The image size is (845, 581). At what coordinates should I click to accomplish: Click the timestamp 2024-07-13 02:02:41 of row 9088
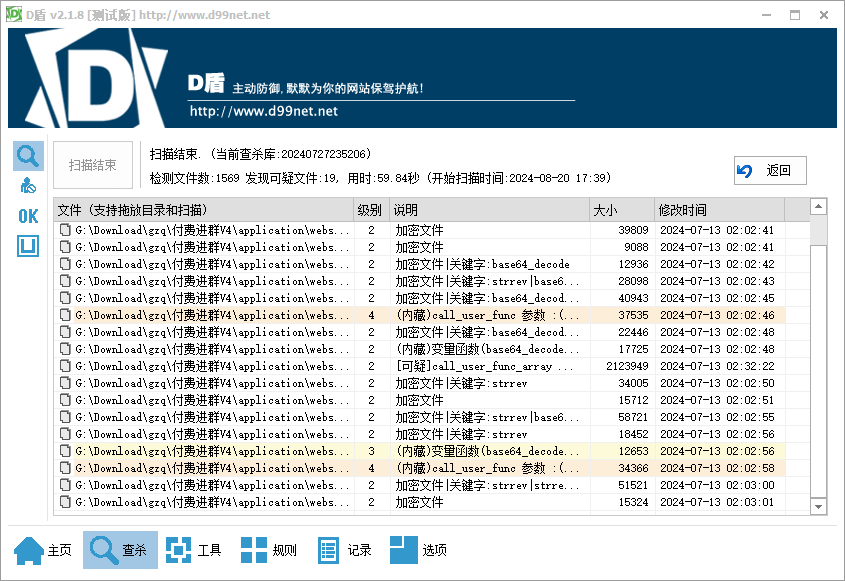[717, 247]
